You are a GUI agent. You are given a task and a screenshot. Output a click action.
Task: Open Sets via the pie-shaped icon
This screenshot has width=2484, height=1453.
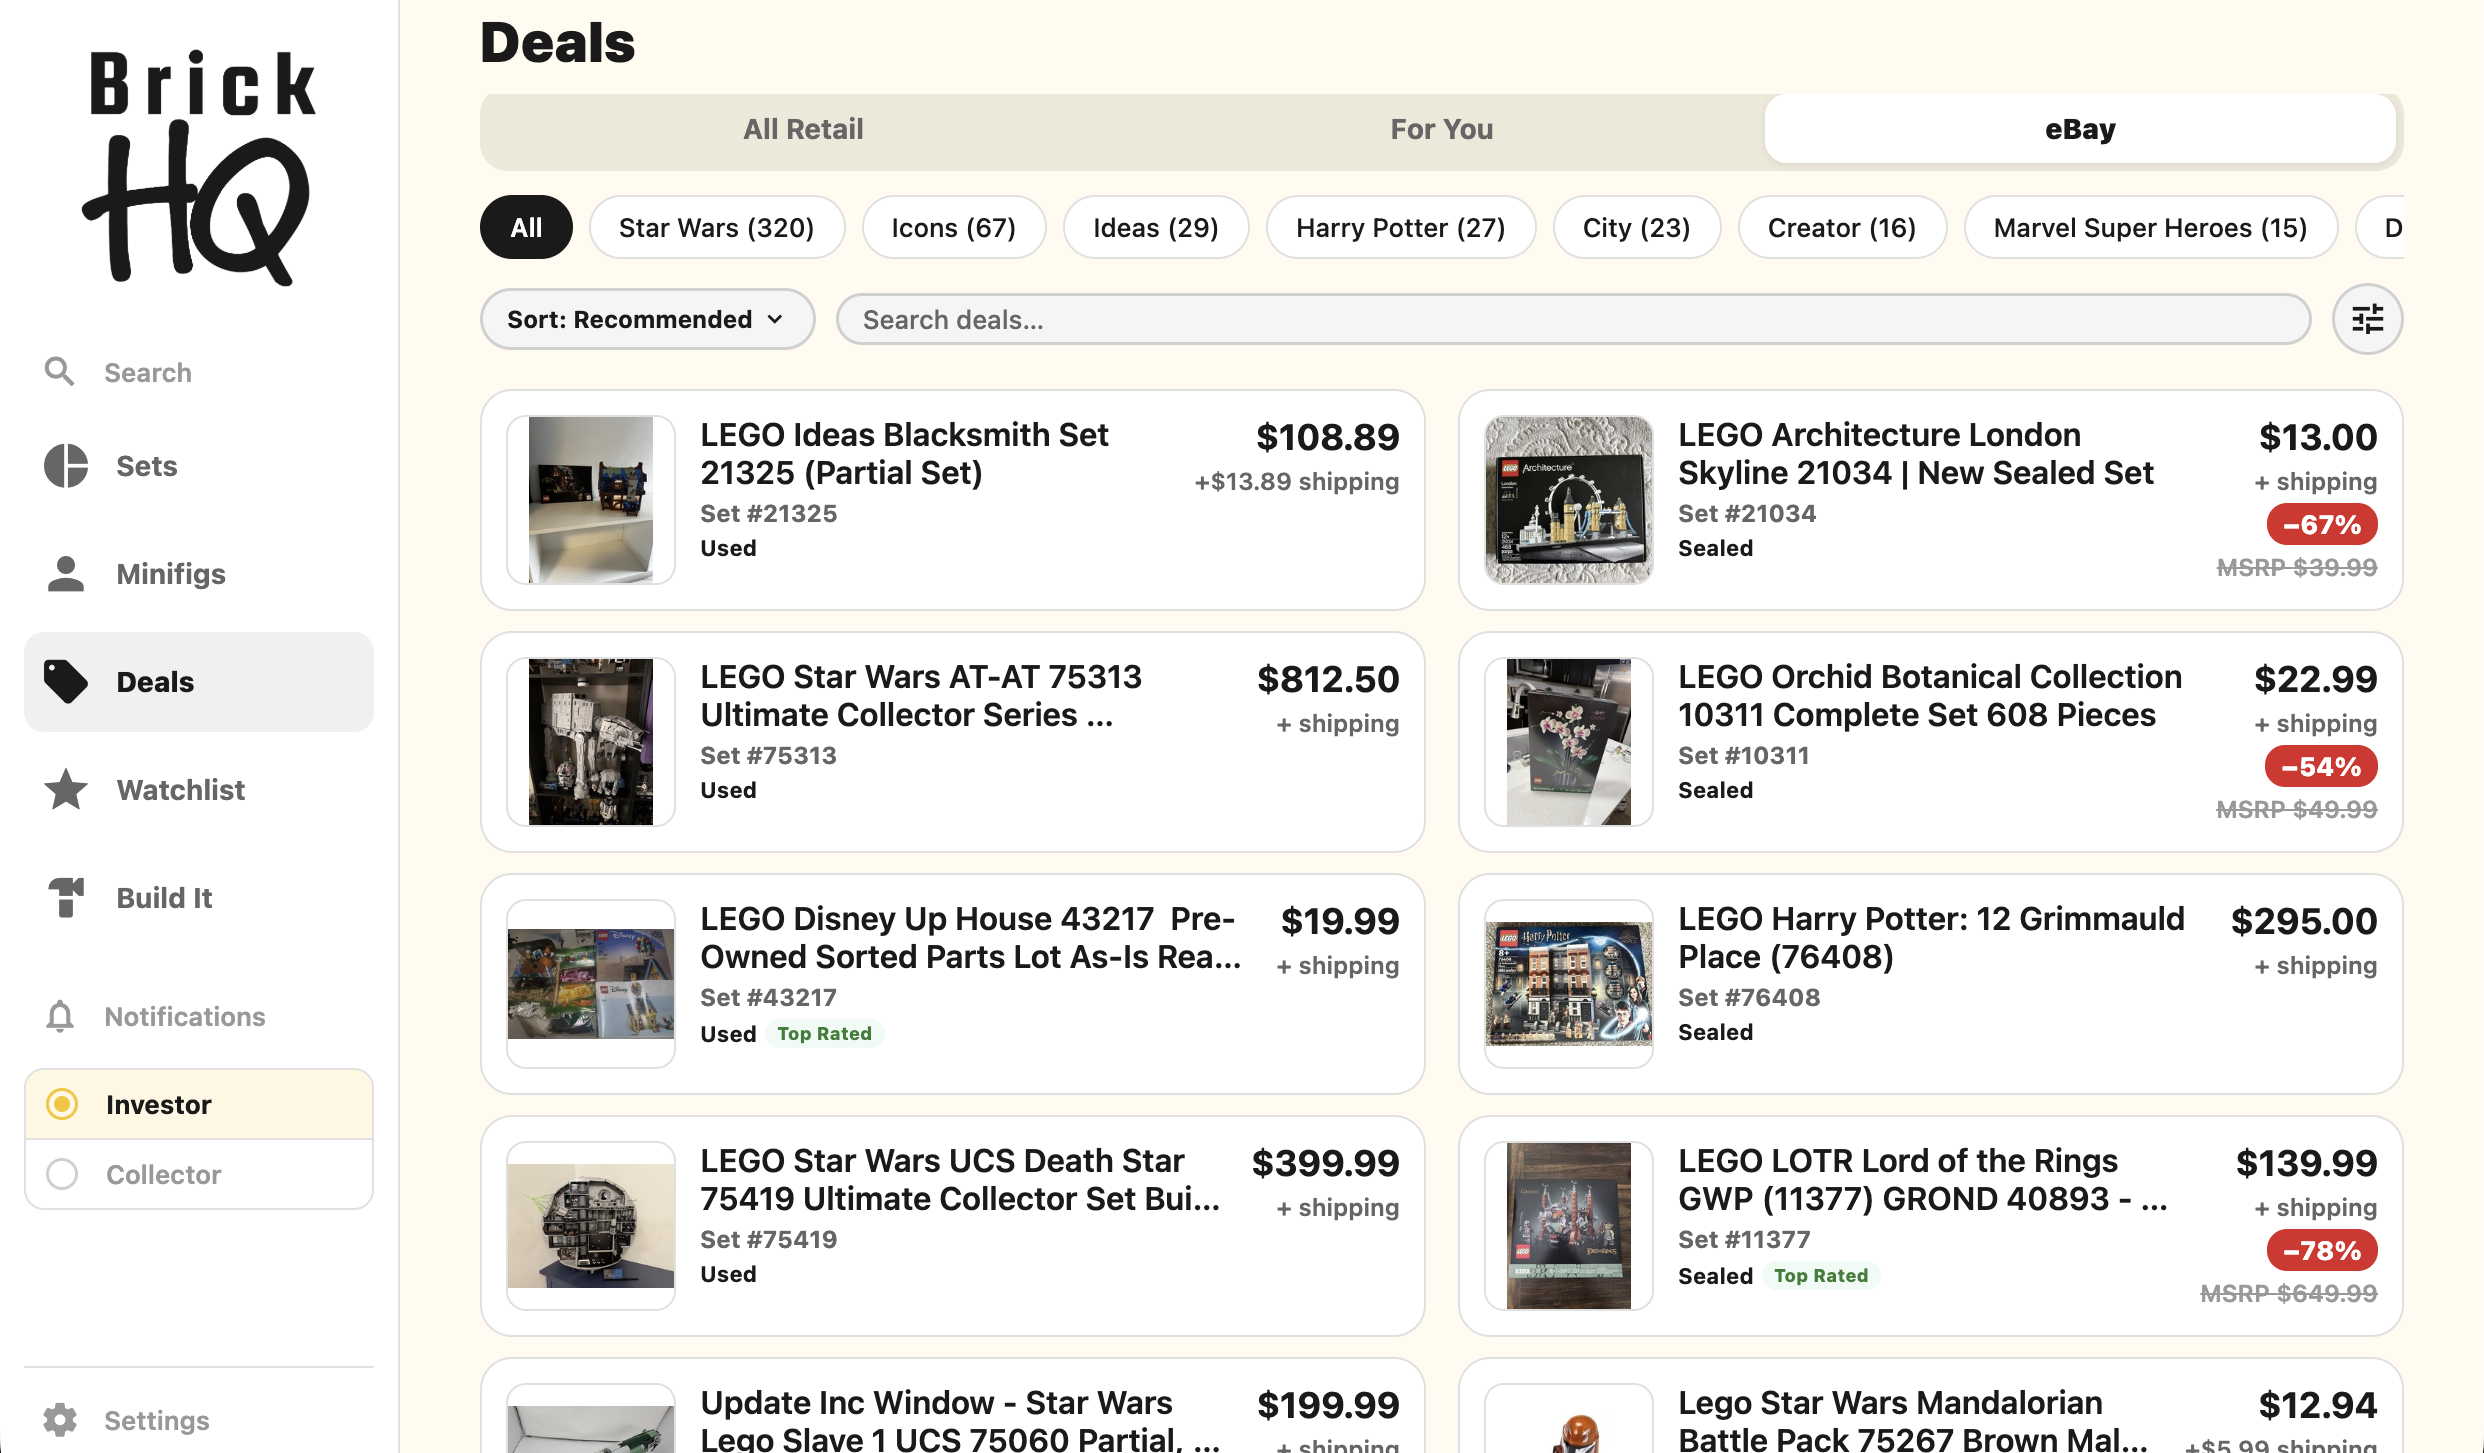pyautogui.click(x=66, y=466)
